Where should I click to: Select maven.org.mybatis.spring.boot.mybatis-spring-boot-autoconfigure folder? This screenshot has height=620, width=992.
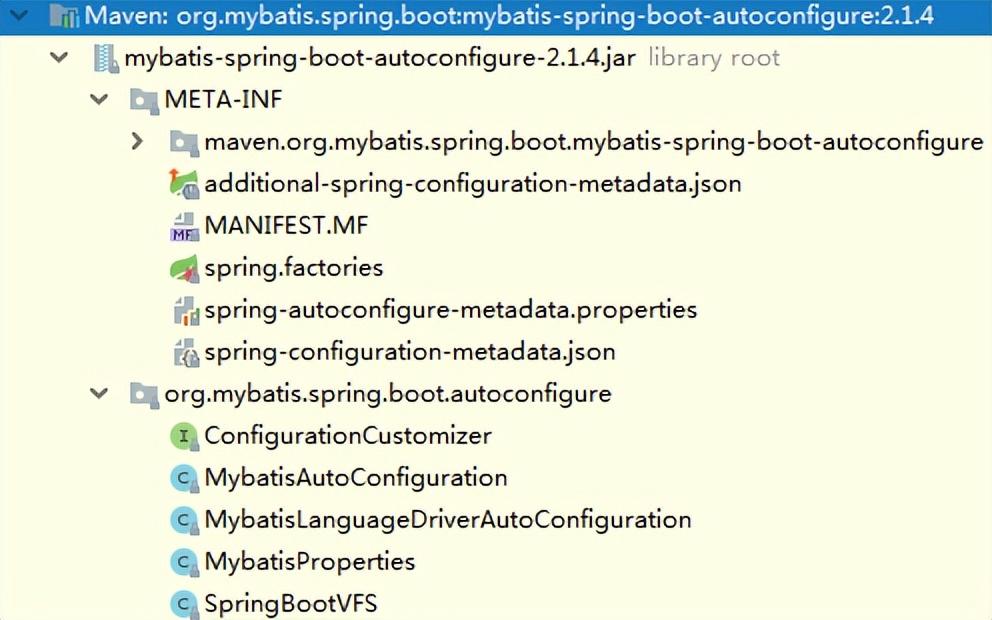tap(593, 142)
